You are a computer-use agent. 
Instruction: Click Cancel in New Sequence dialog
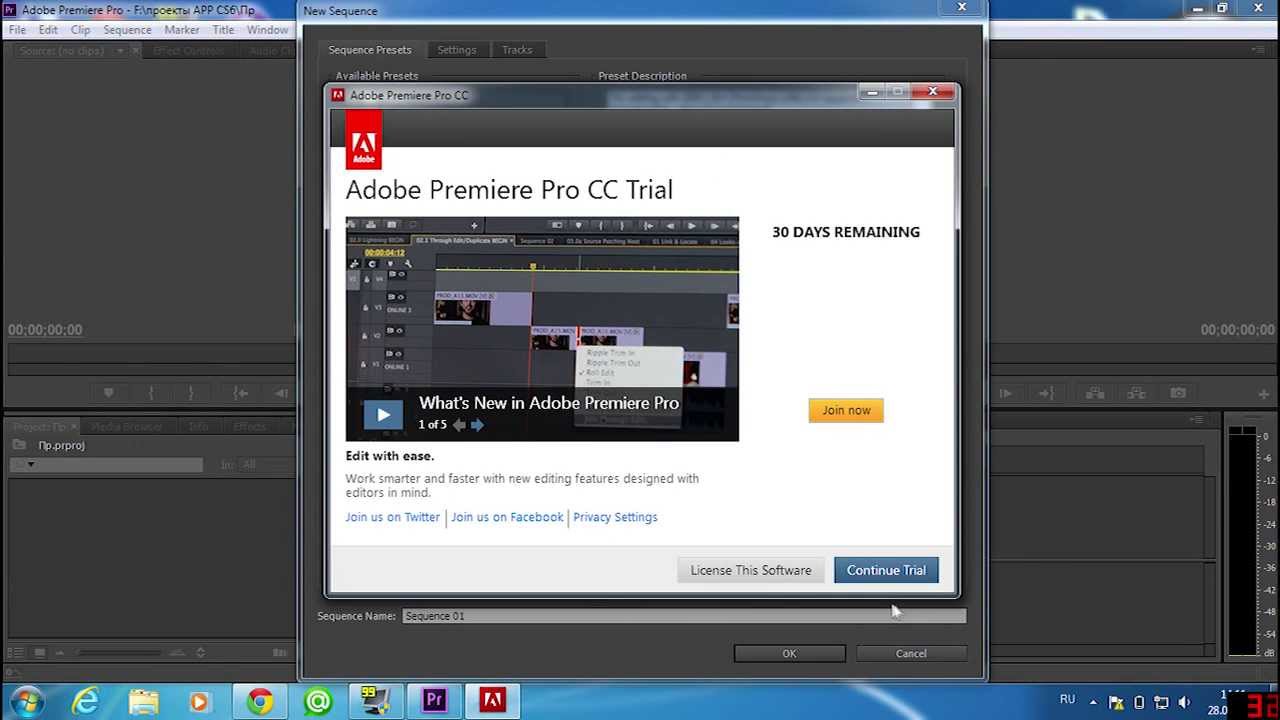[x=911, y=653]
